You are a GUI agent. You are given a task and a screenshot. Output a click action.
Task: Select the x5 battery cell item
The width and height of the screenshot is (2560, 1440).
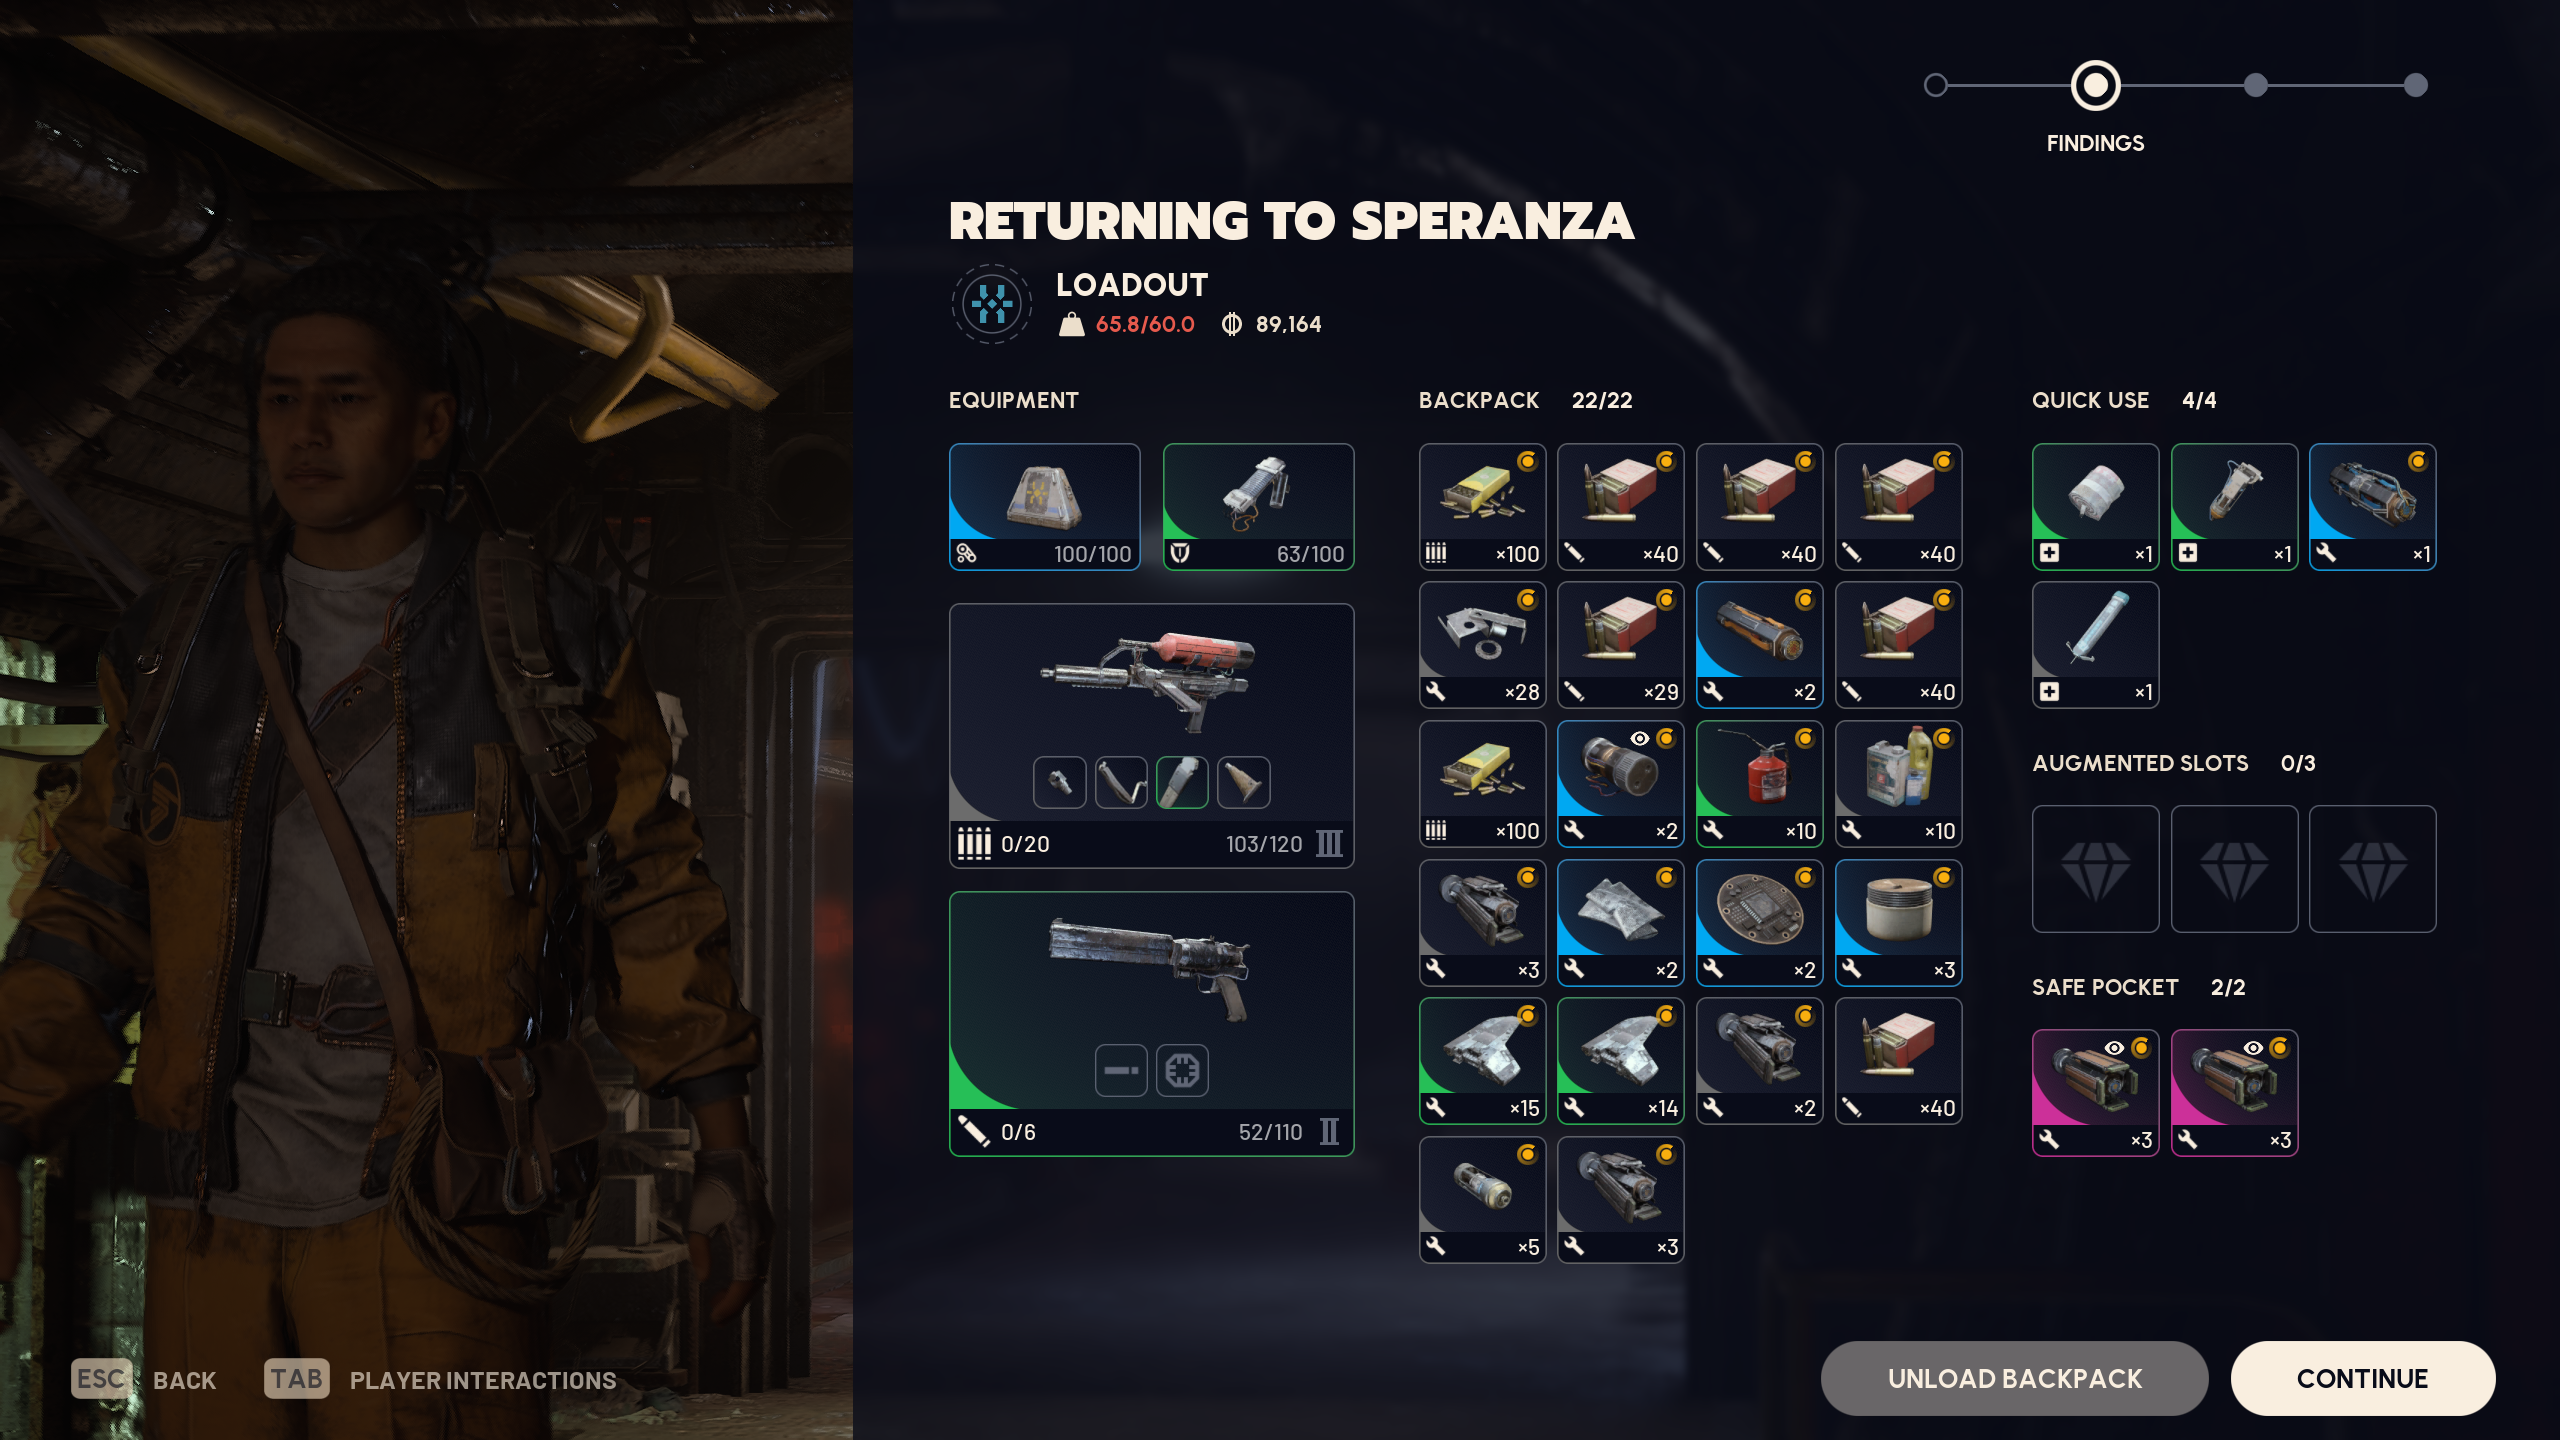pos(1482,1200)
